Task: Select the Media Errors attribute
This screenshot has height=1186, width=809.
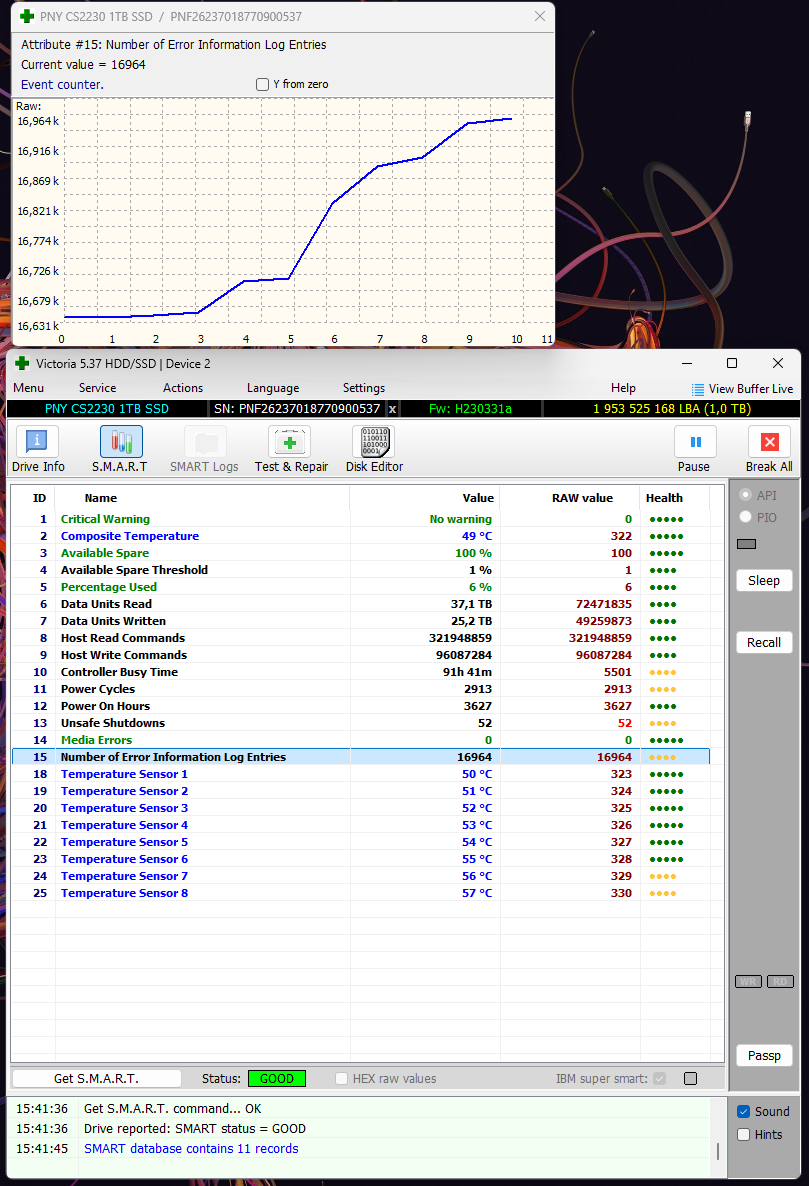Action: pos(361,740)
